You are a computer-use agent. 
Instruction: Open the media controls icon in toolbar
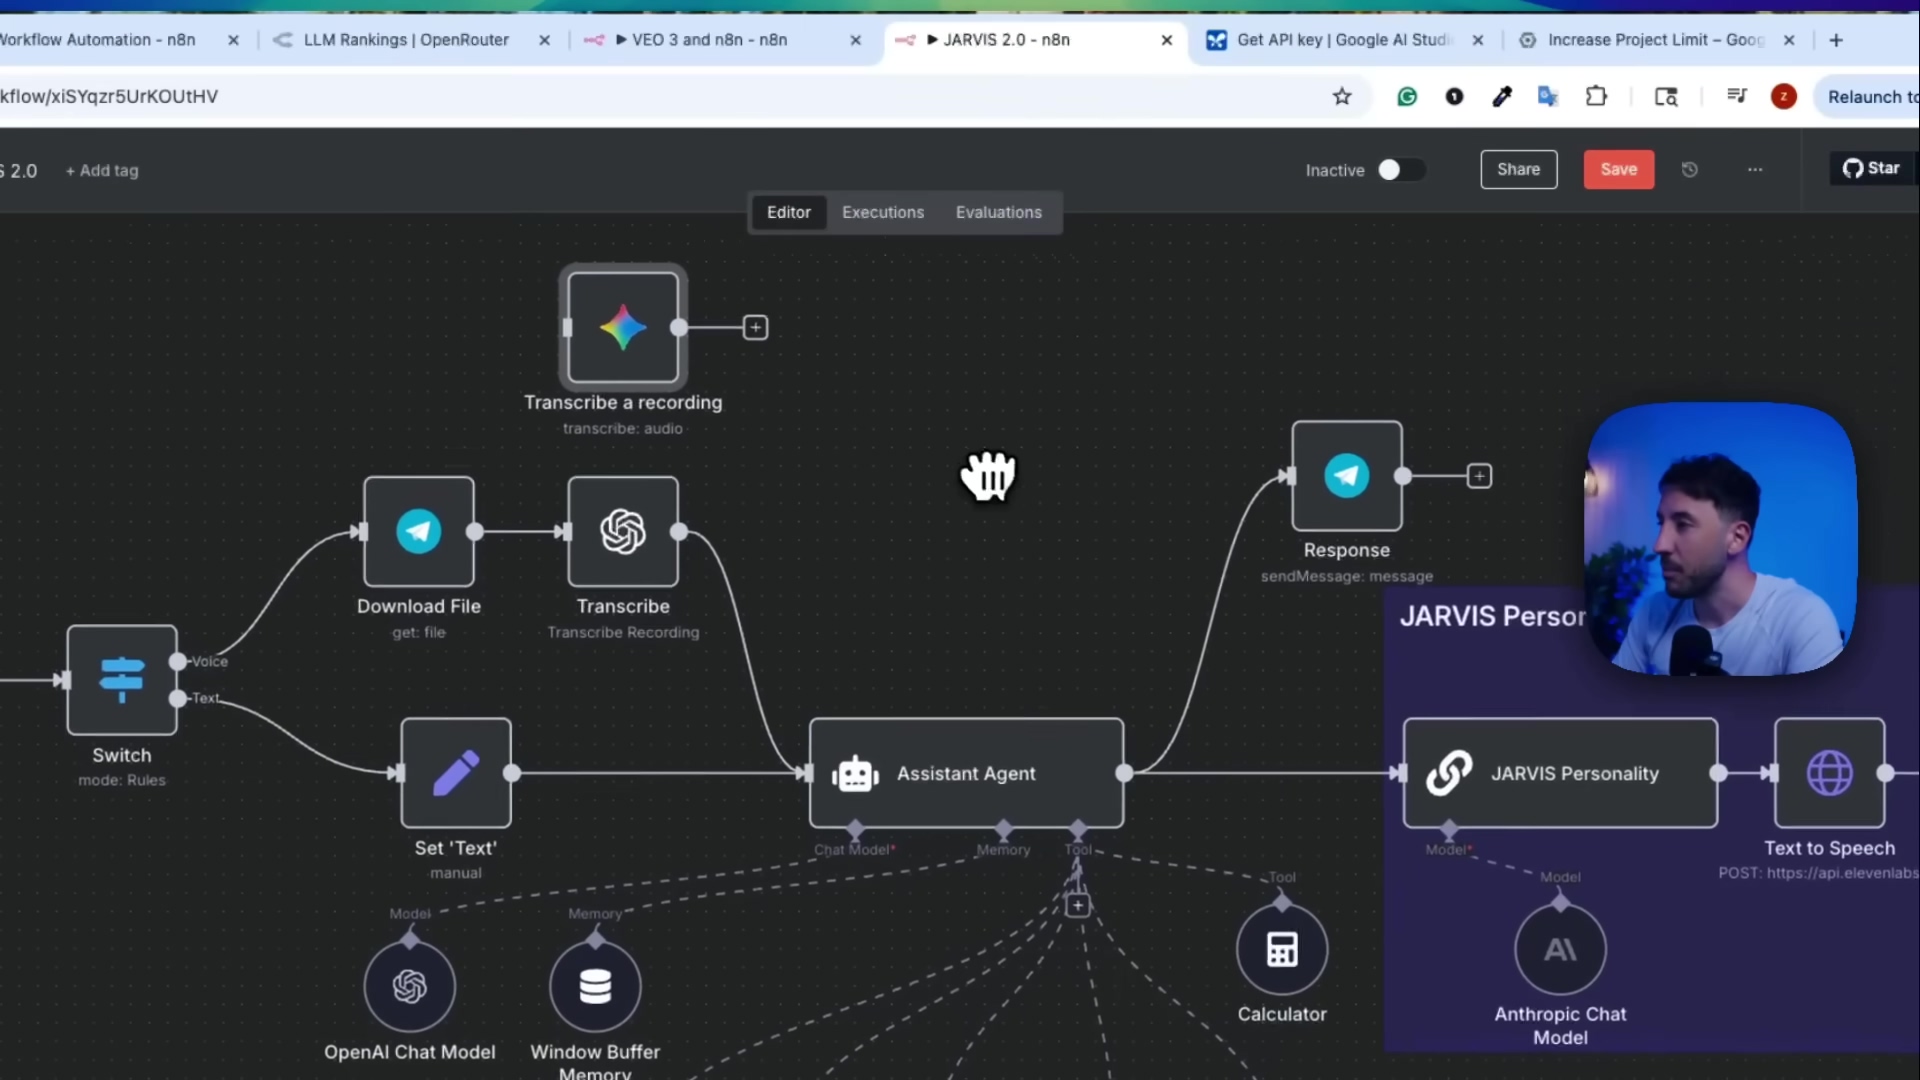tap(1736, 96)
